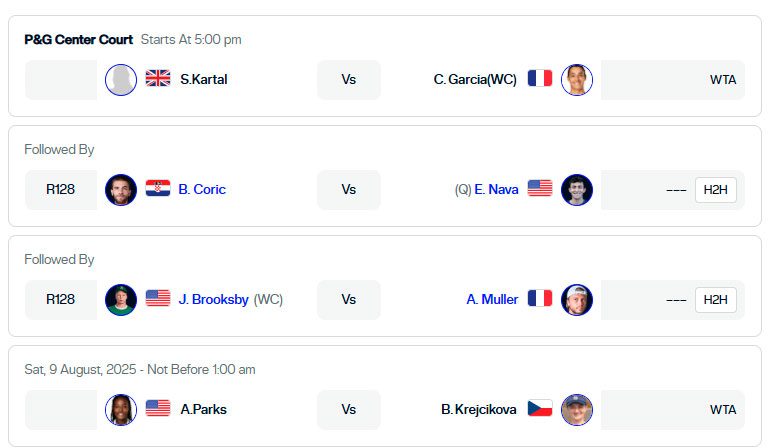Click the Czech flag beside B.Krejcikova

click(540, 408)
